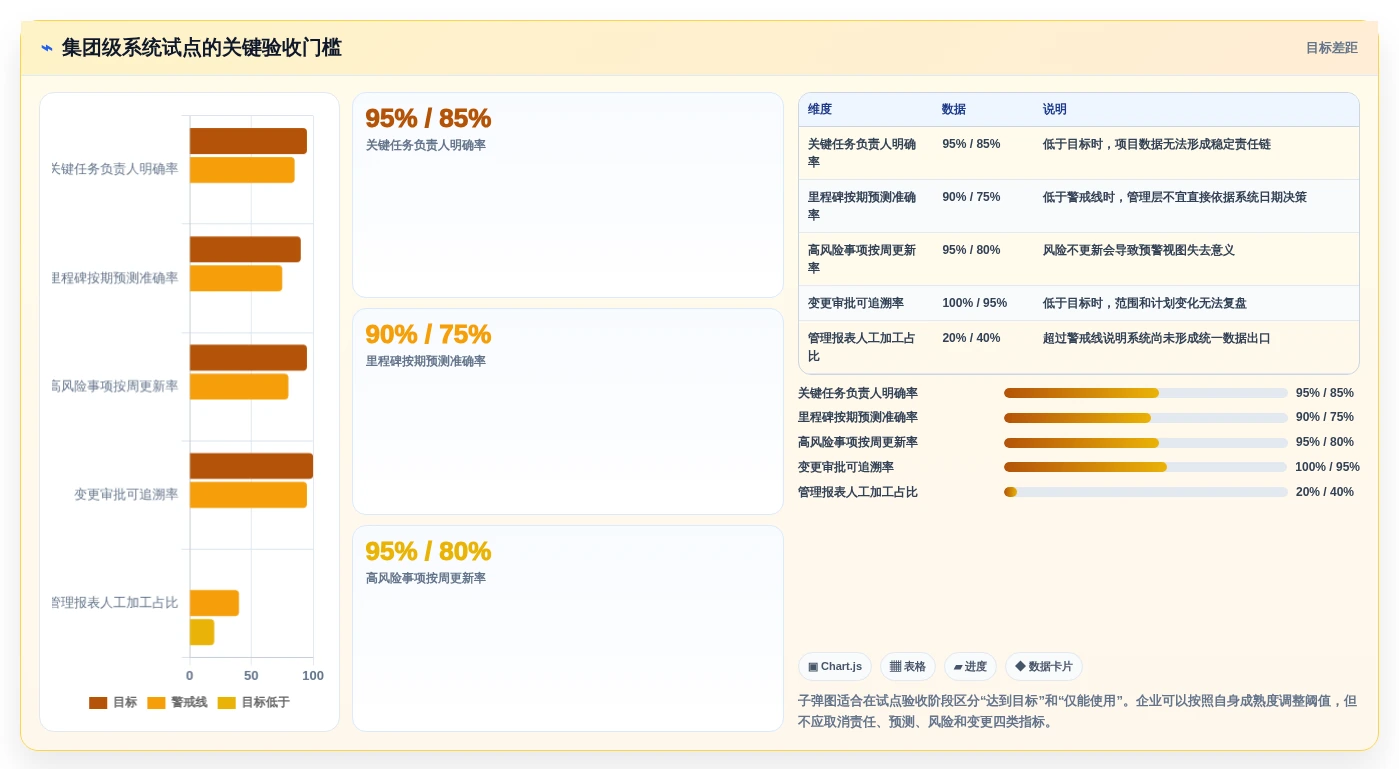
Task: Click the 目标差距 label in the header
Action: (x=1331, y=48)
